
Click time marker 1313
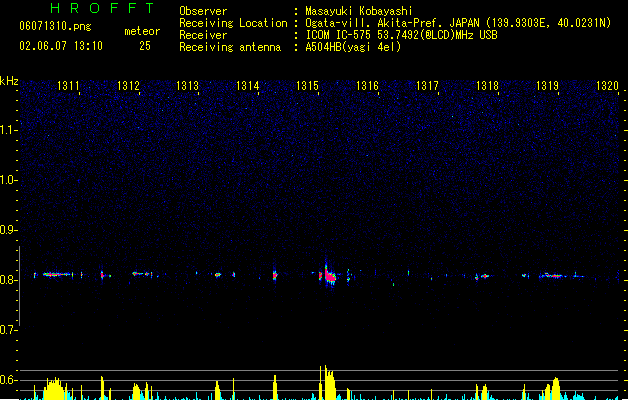click(187, 86)
